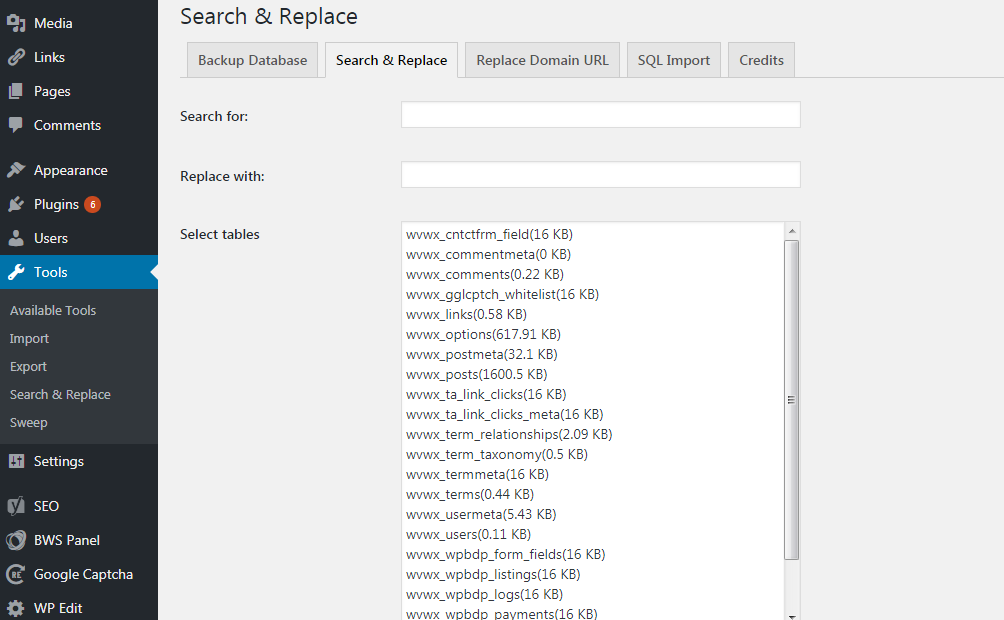Switch to the Backup Database tab
The height and width of the screenshot is (620, 1004).
tap(252, 60)
